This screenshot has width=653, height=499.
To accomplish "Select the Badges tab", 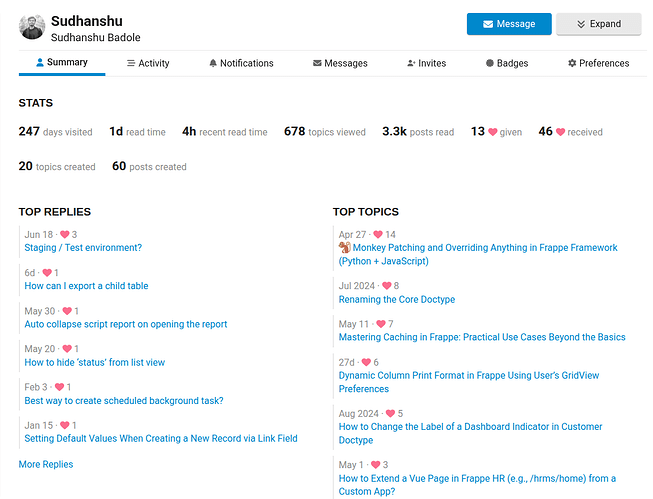I will tap(506, 63).
